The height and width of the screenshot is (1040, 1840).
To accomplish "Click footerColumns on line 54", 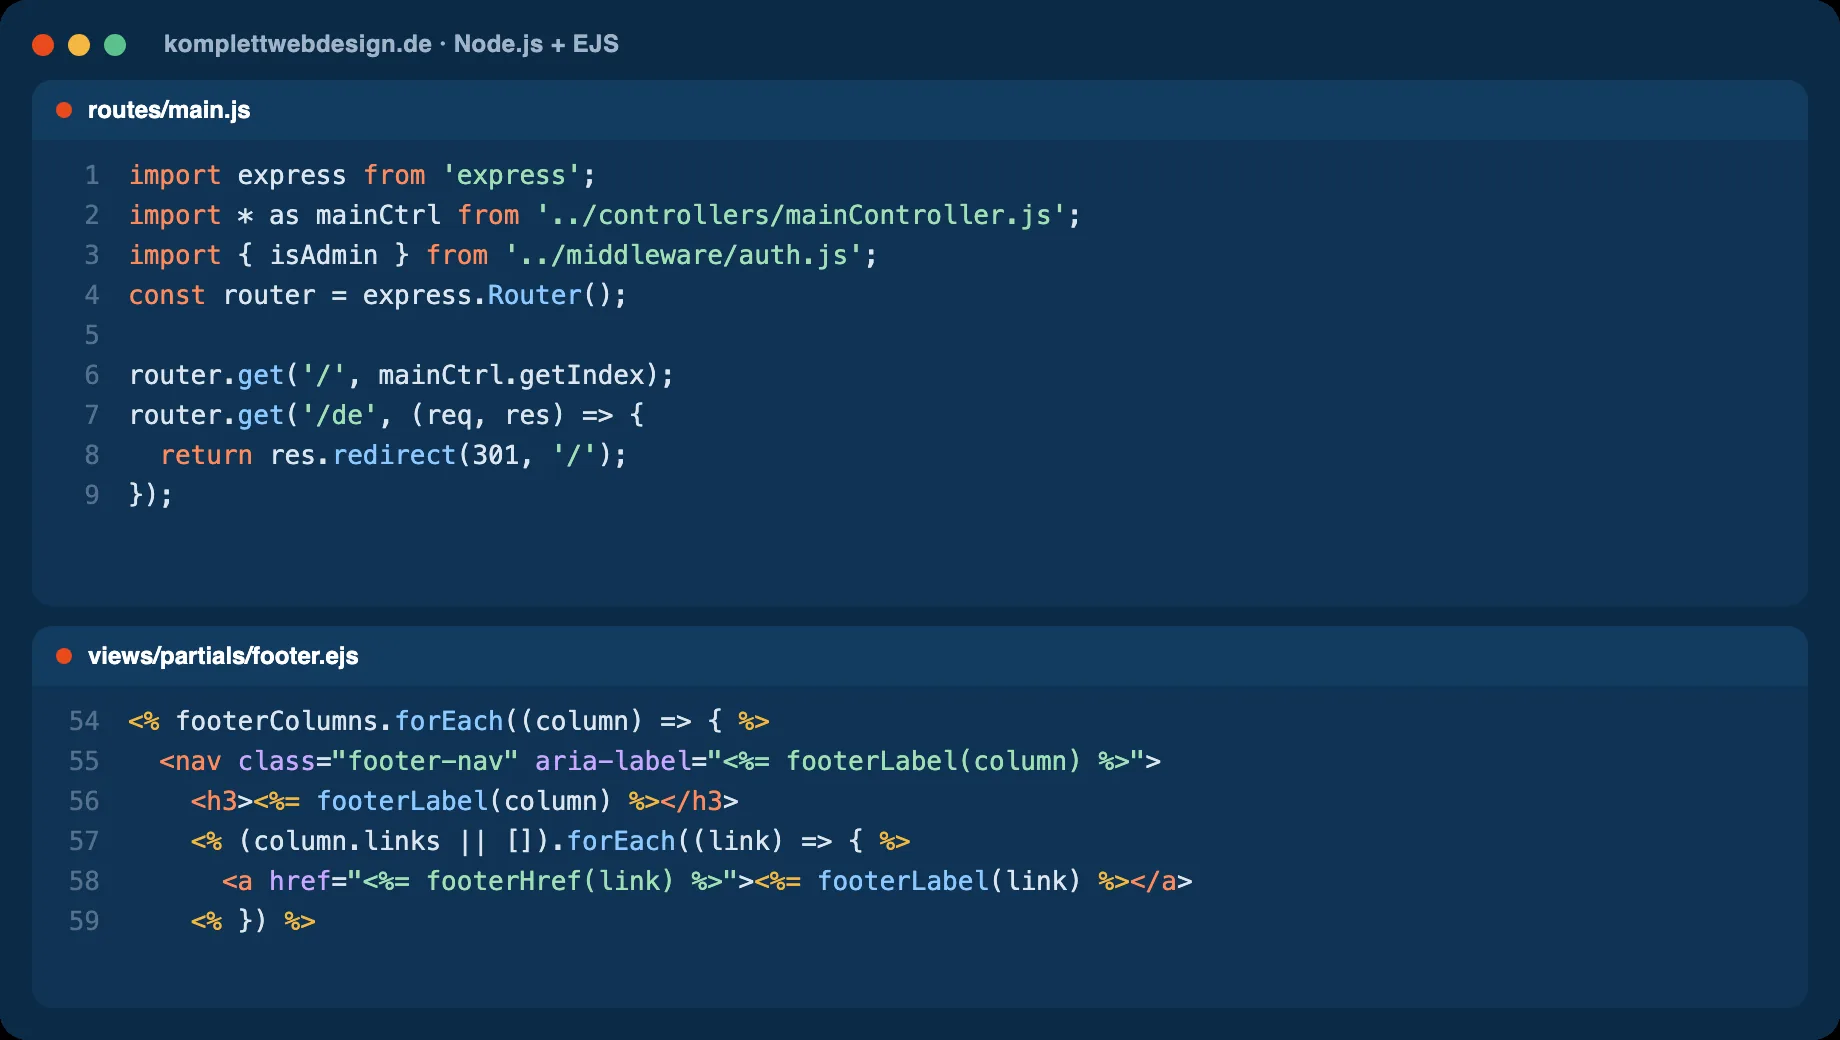I will tap(277, 721).
